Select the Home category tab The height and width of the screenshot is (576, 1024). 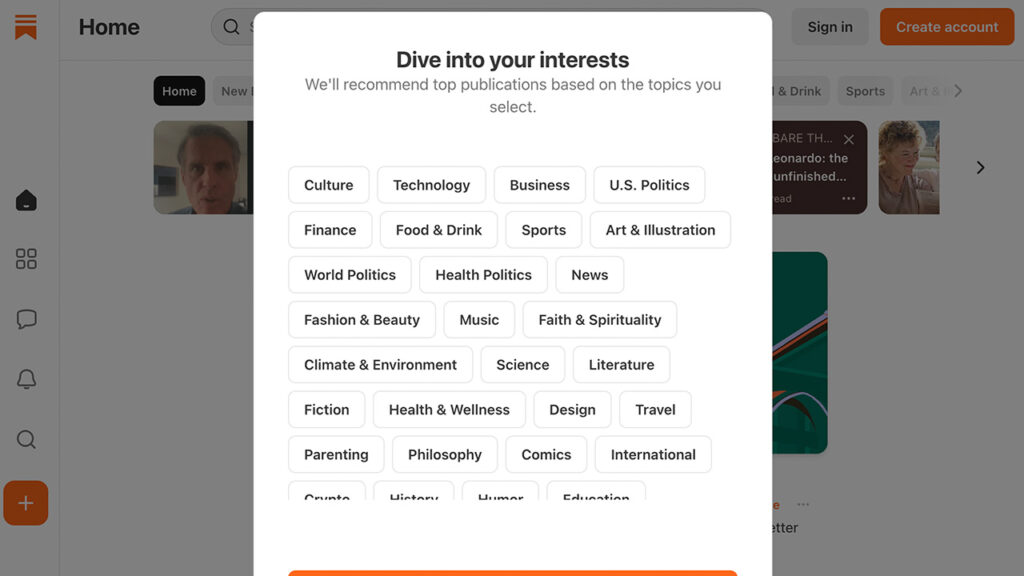[179, 91]
